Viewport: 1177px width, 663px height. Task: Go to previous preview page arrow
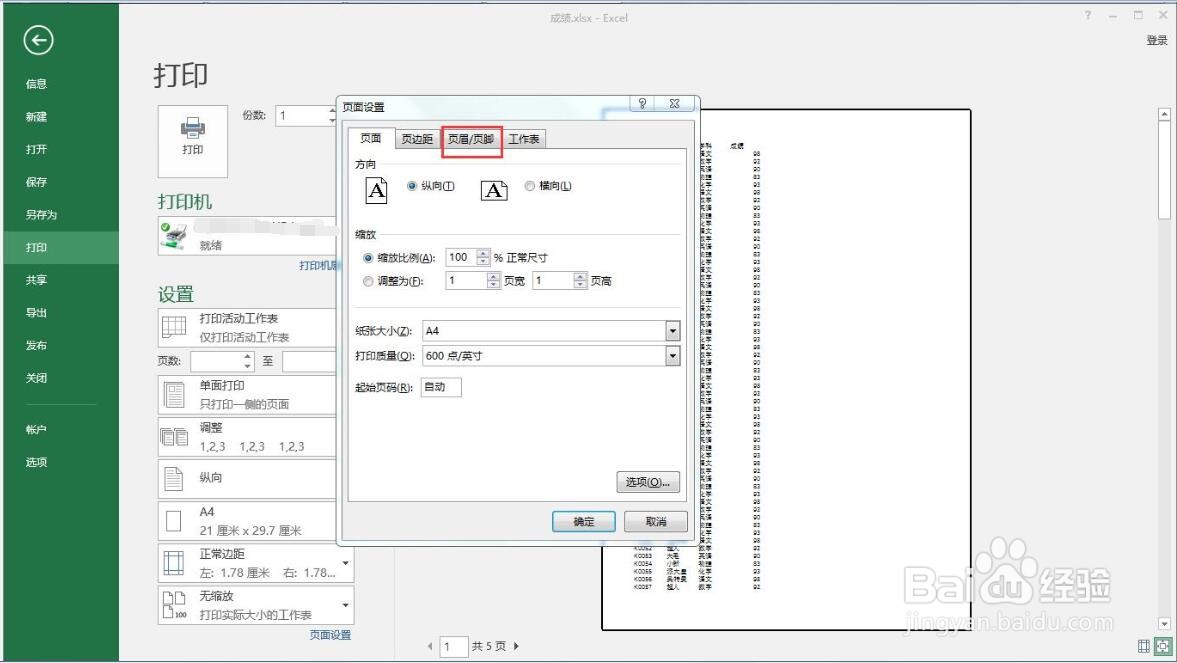(x=430, y=646)
